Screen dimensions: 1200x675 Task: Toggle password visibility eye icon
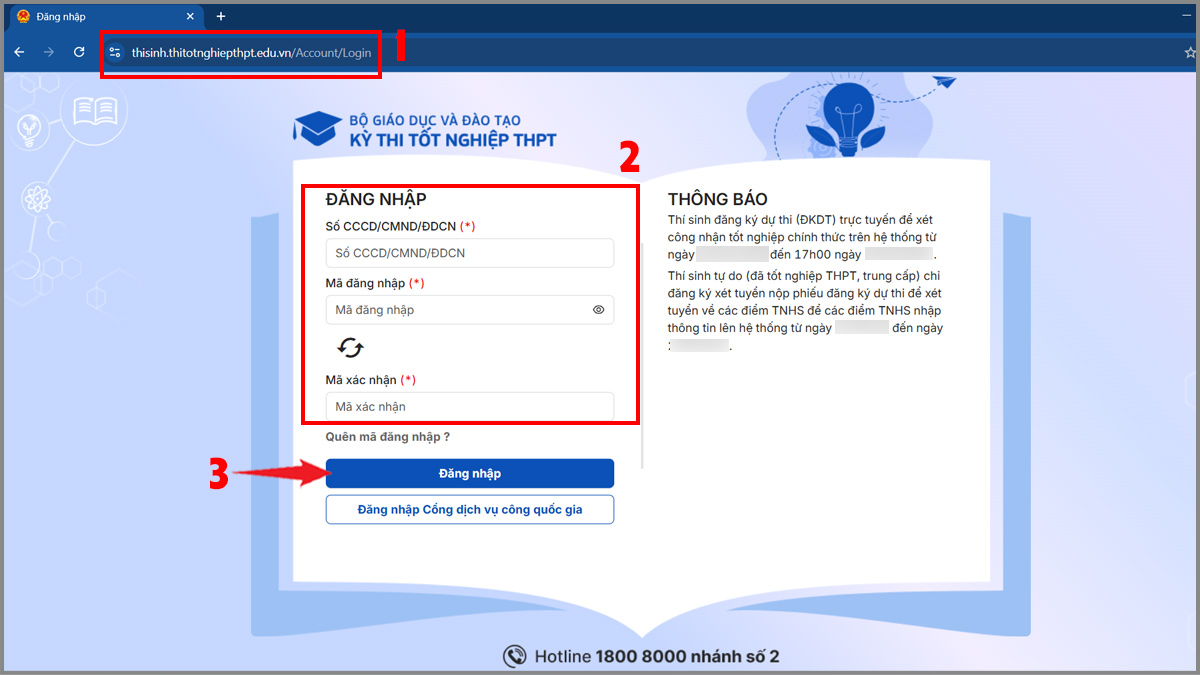[598, 310]
